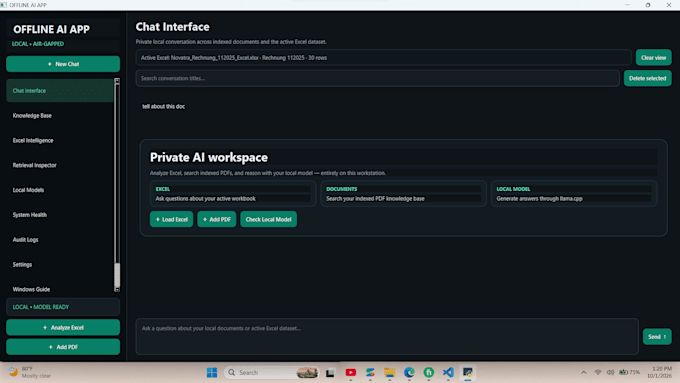Launch Microsoft Edge from taskbar
Viewport: 680px width, 383px height.
point(409,373)
